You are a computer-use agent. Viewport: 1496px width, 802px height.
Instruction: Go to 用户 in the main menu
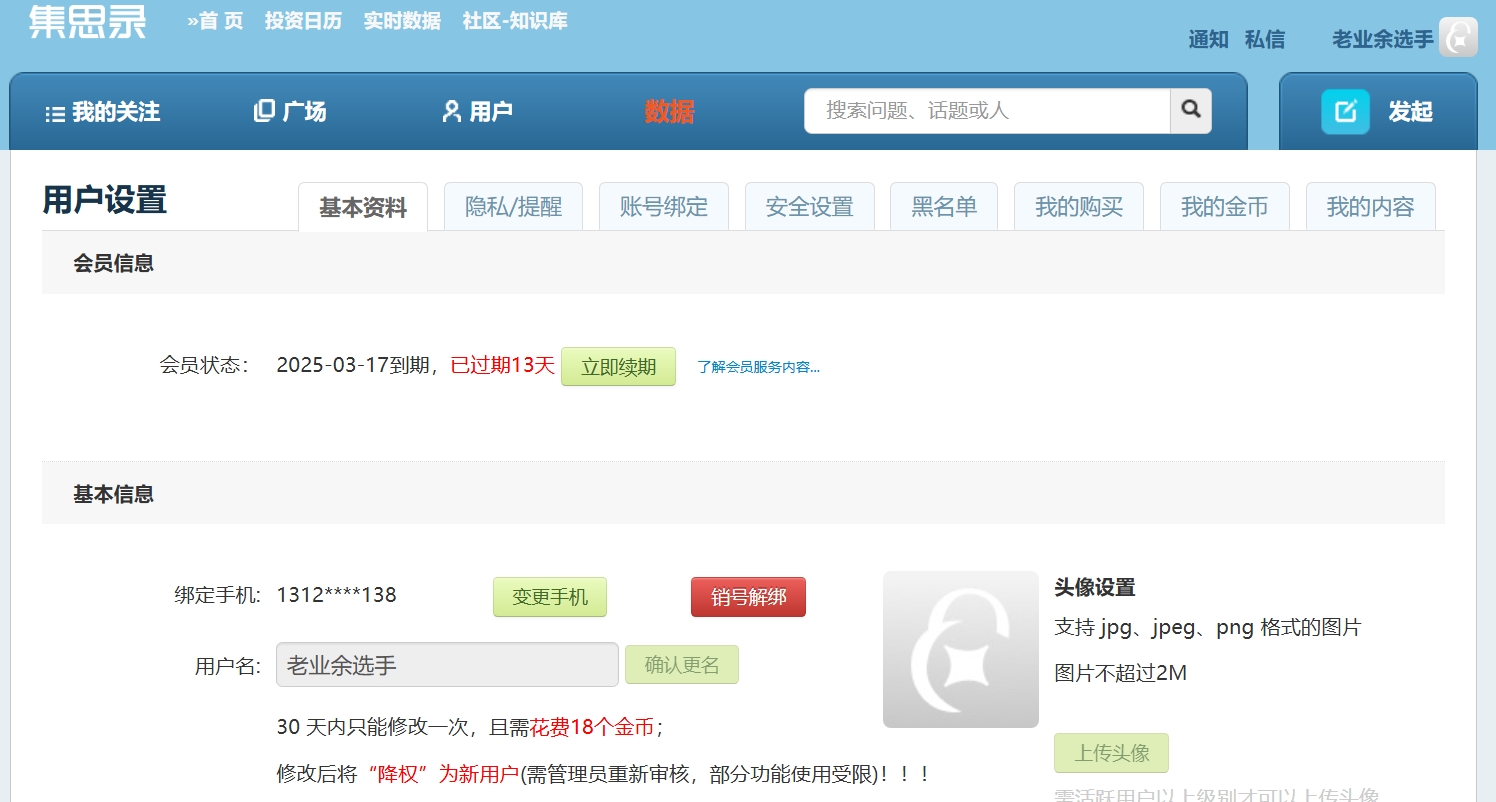(491, 112)
